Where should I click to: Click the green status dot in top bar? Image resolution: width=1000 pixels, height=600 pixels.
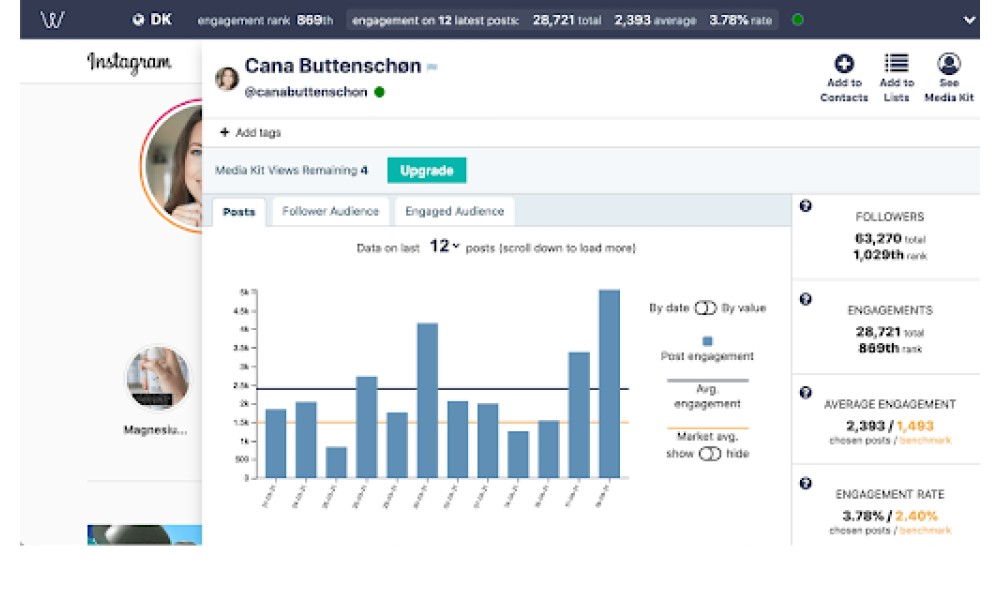click(797, 20)
